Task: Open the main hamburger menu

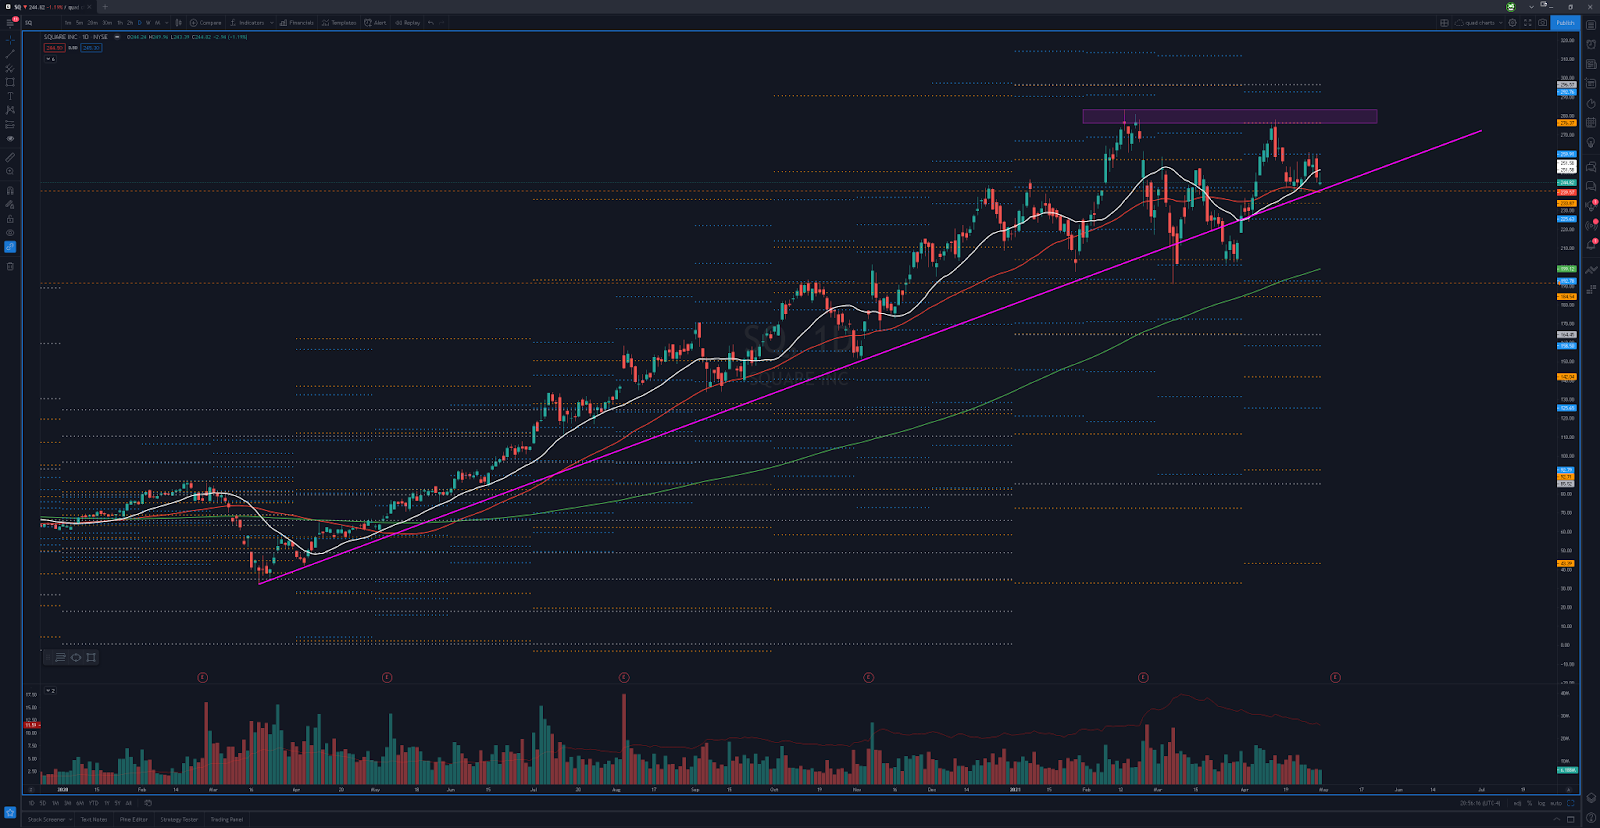Action: (x=10, y=23)
